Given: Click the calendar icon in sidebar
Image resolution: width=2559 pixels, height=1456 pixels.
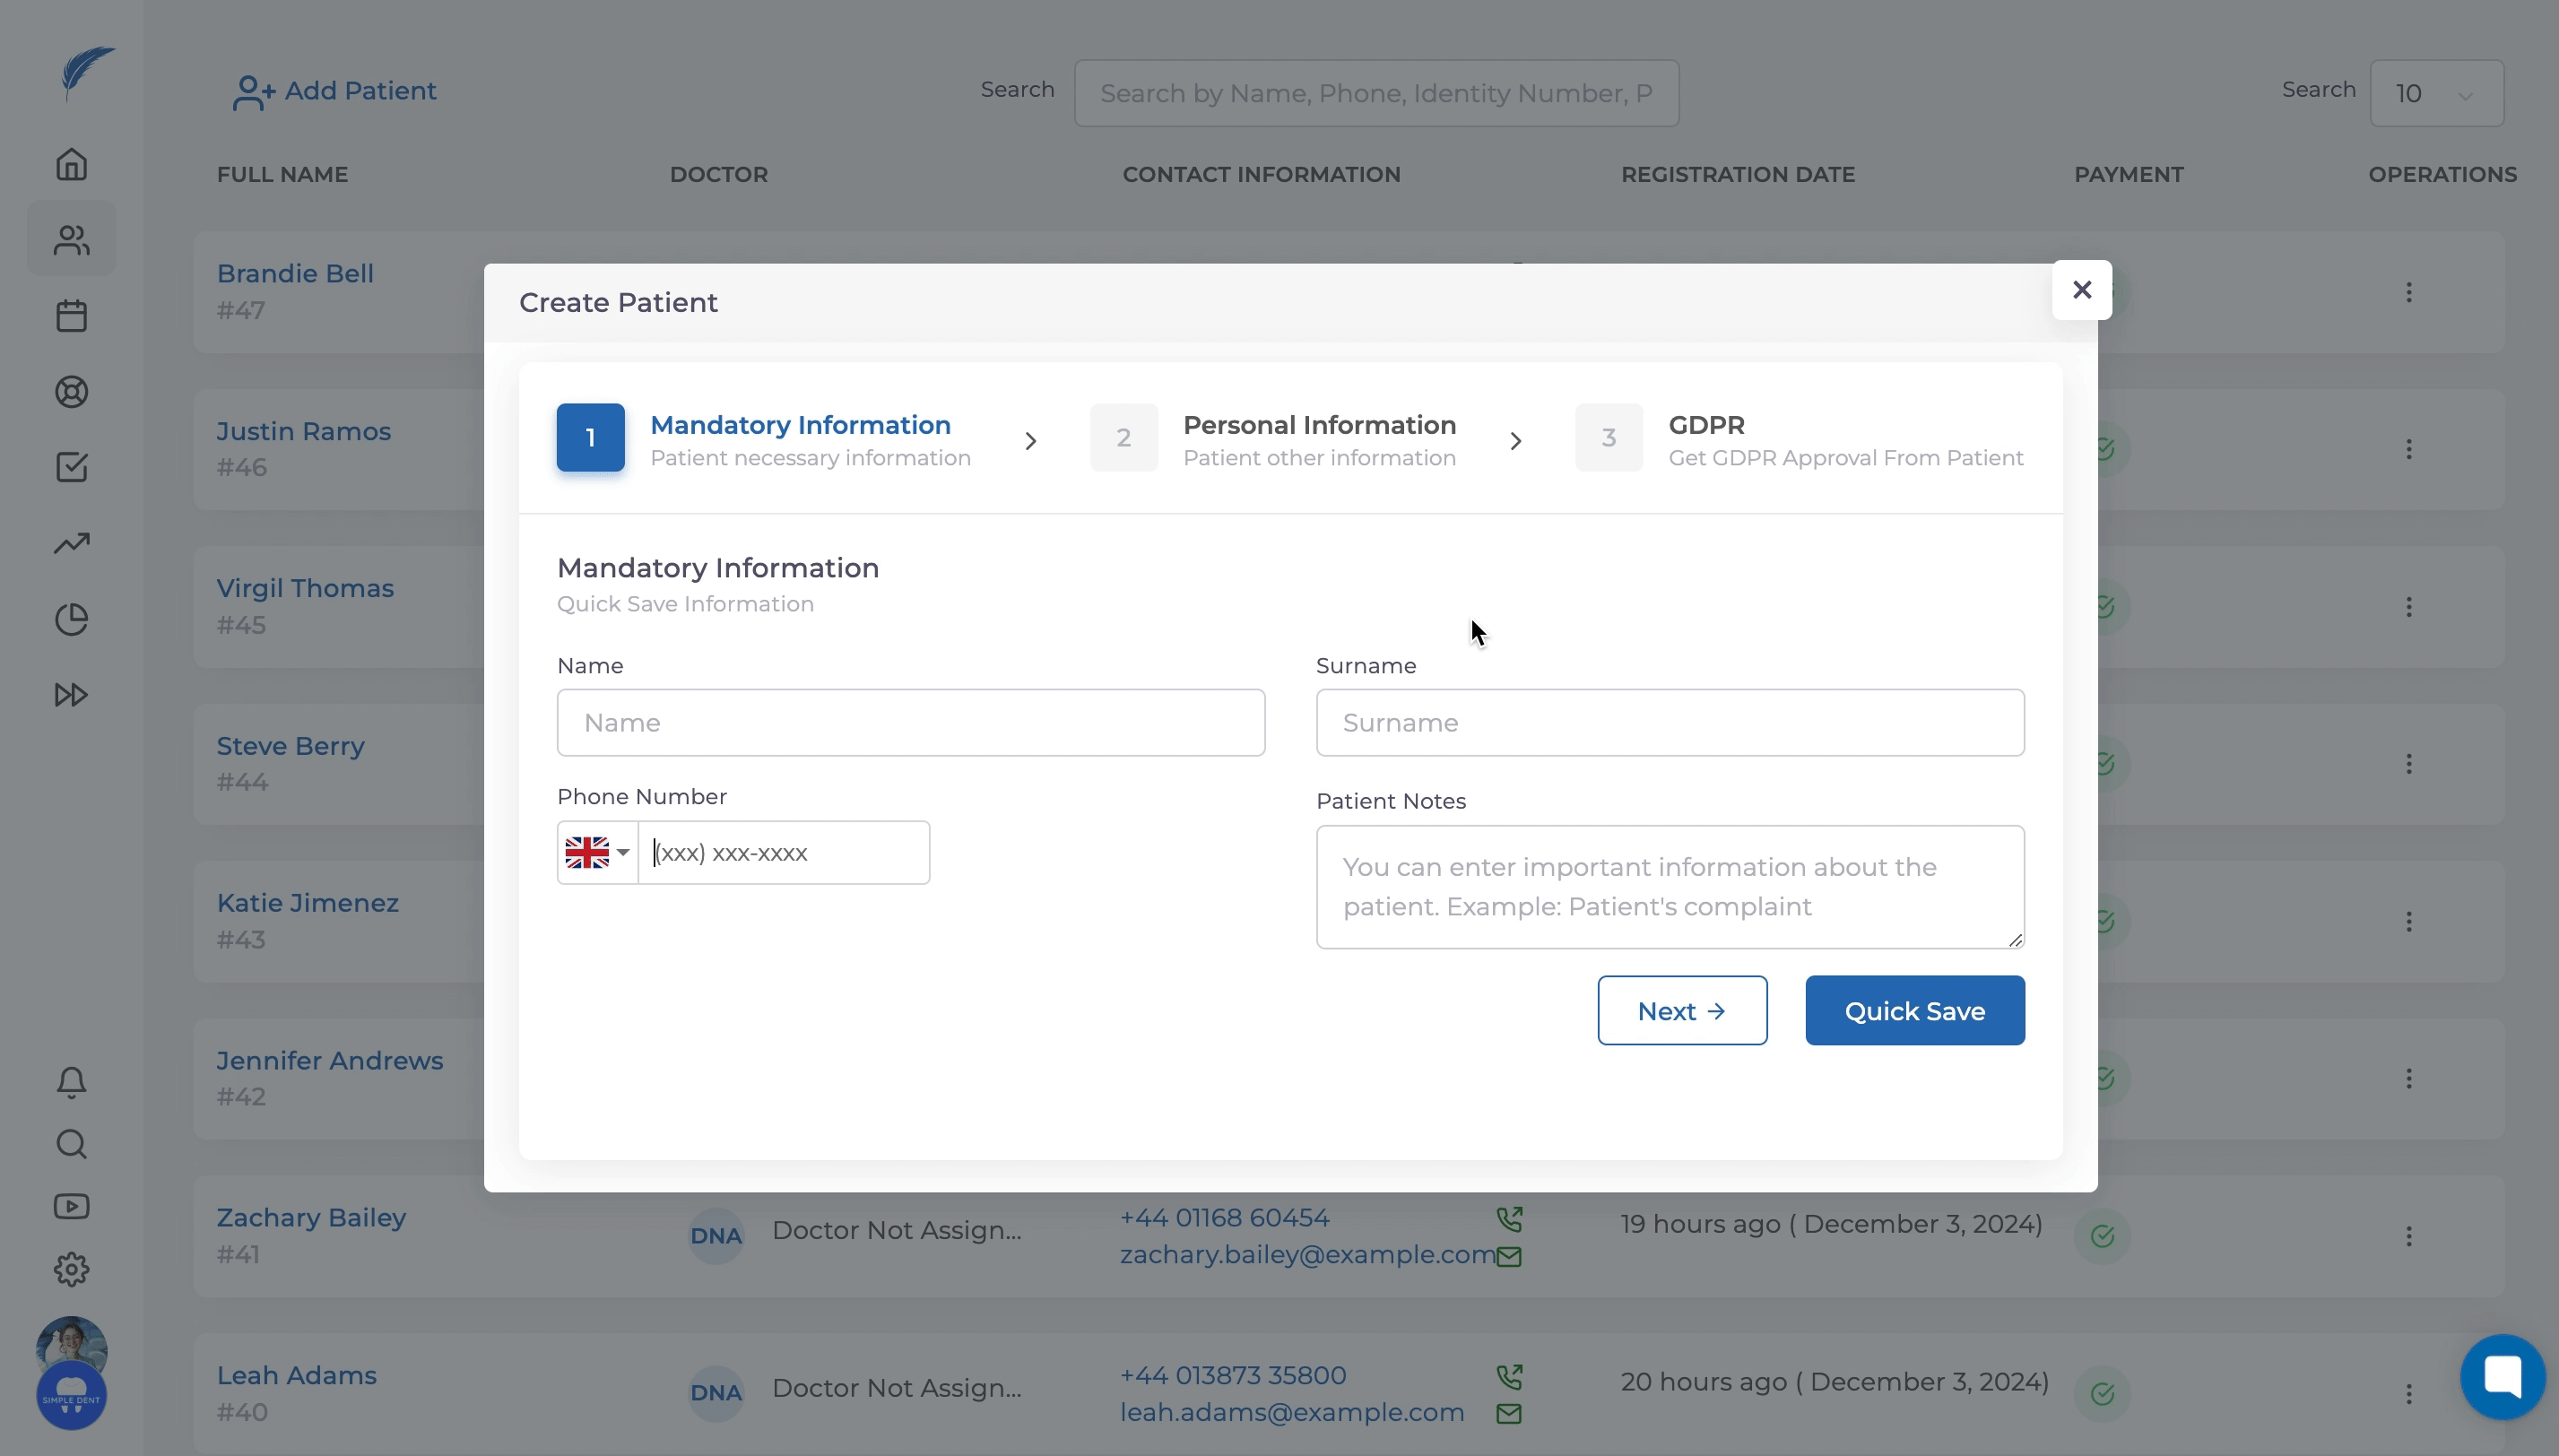Looking at the screenshot, I should tap(71, 316).
